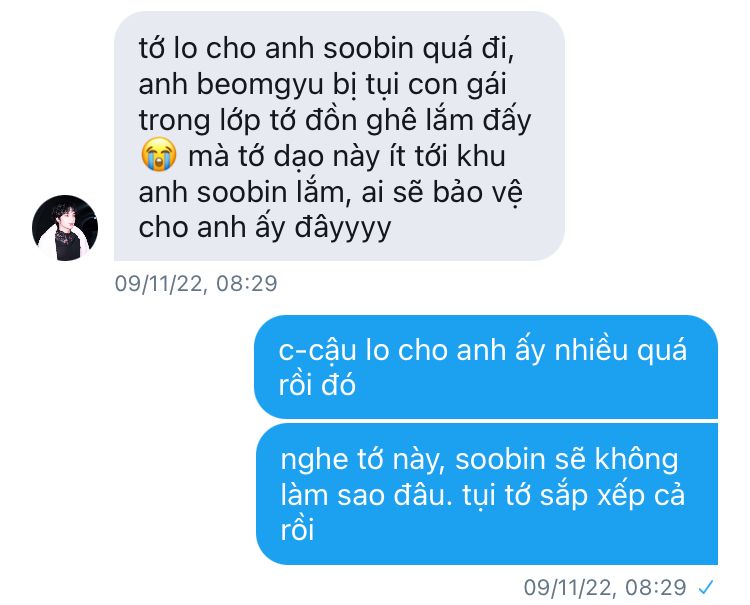Select the blue bubble starting "c-cậu lo cho"
This screenshot has width=750, height=605.
click(x=485, y=367)
